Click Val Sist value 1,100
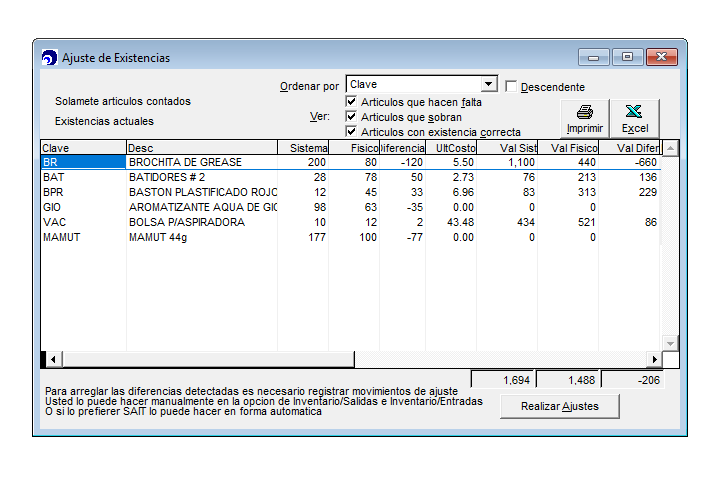Screen dimensions: 717x485 521,162
